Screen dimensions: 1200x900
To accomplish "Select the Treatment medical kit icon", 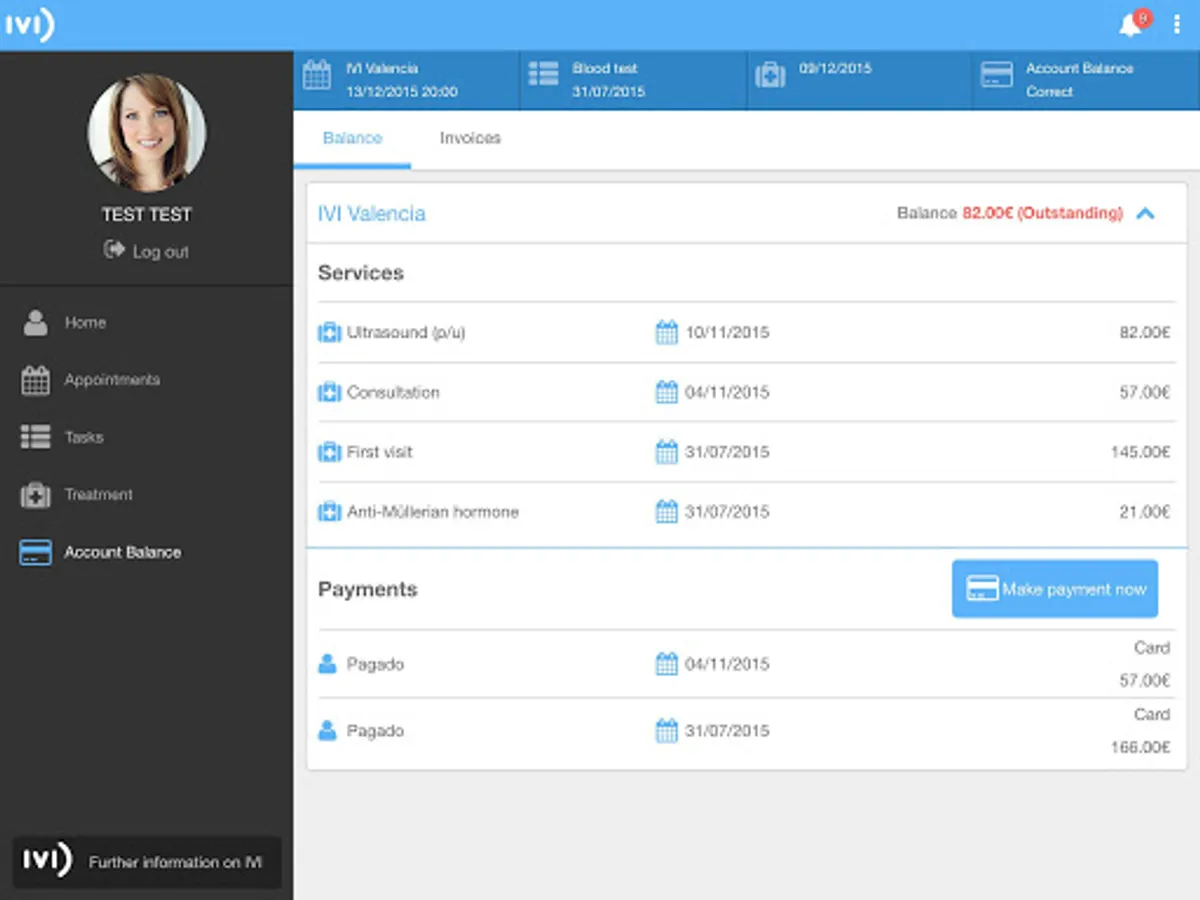I will click(34, 494).
